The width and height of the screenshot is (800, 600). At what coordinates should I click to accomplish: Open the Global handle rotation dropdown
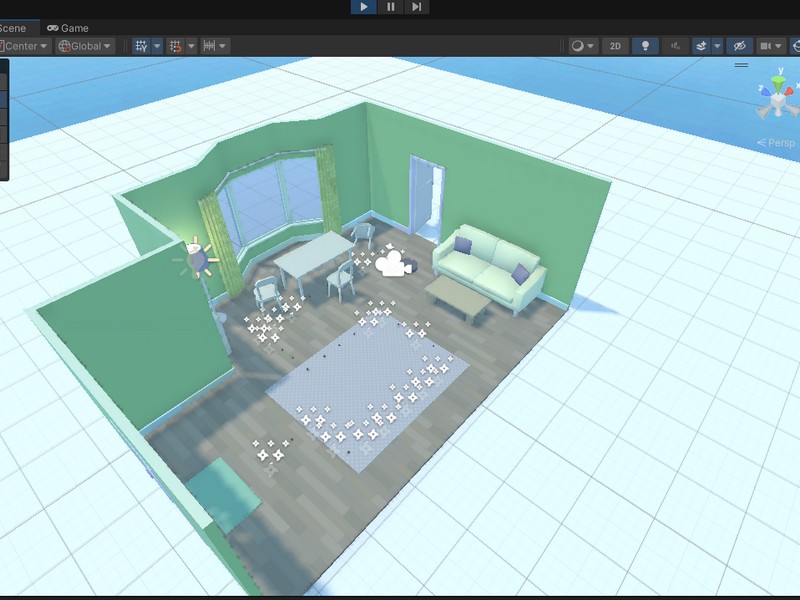[86, 46]
